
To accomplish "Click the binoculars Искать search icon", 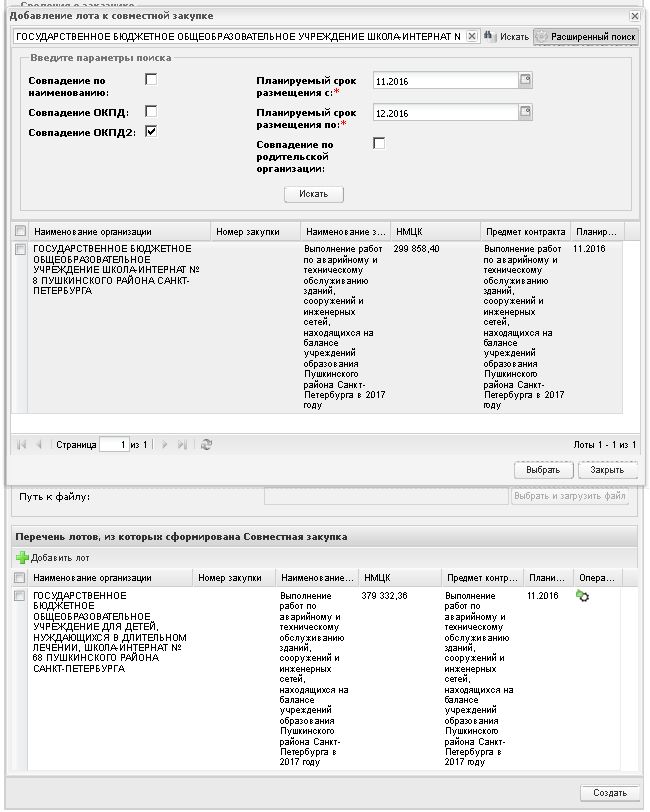I will click(x=488, y=36).
